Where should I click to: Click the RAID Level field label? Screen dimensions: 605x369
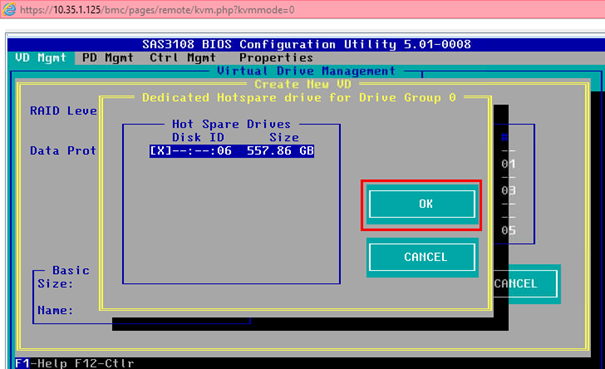tap(64, 111)
